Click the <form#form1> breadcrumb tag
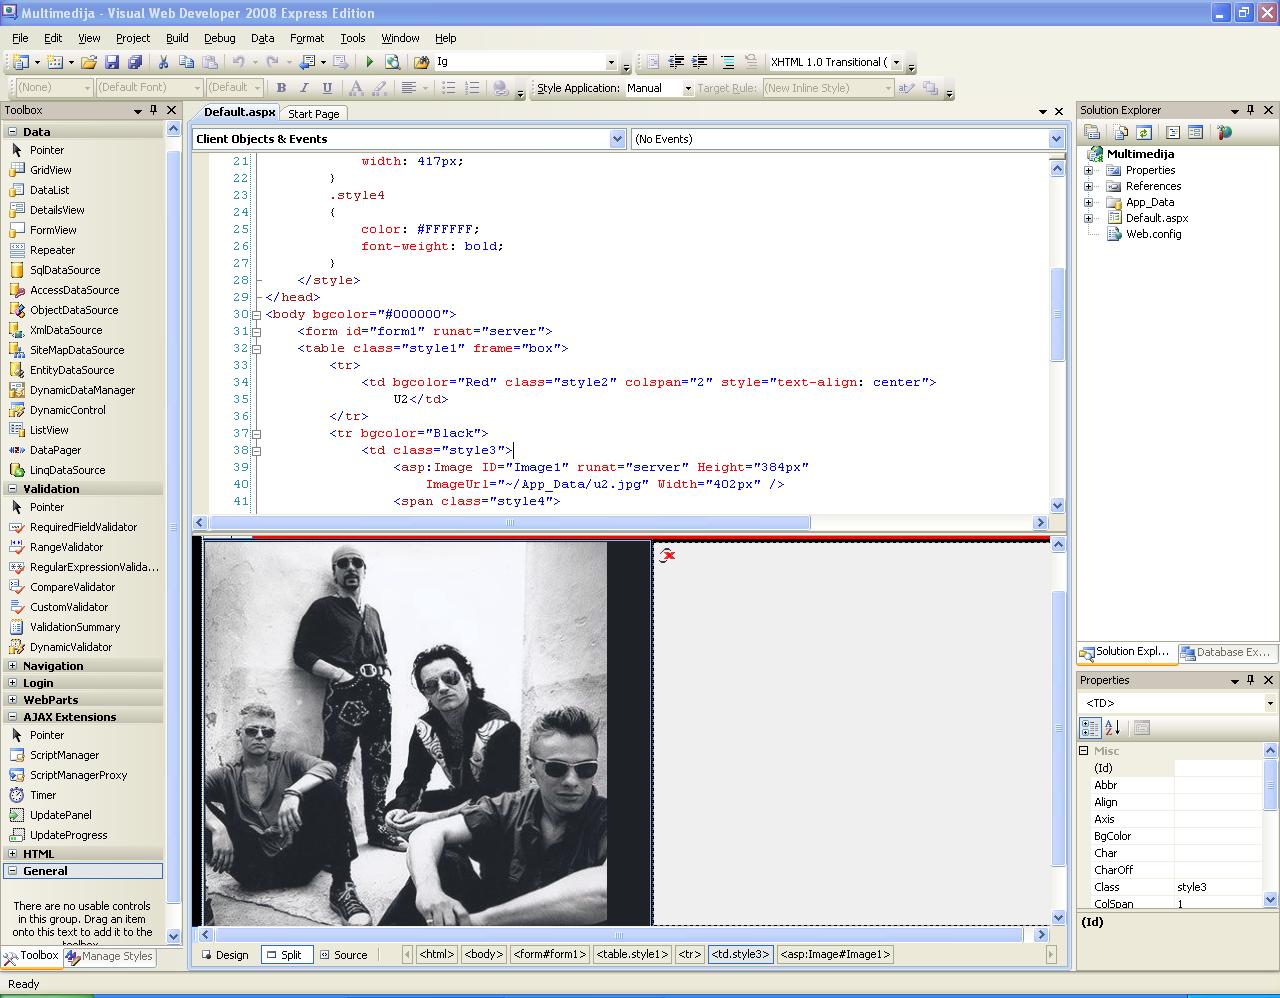Screen dimensions: 1280x998 click(x=549, y=954)
